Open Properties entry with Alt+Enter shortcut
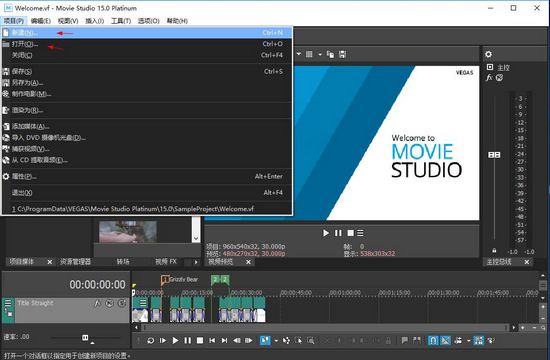Screen dimensions: 550x360 tap(147, 176)
